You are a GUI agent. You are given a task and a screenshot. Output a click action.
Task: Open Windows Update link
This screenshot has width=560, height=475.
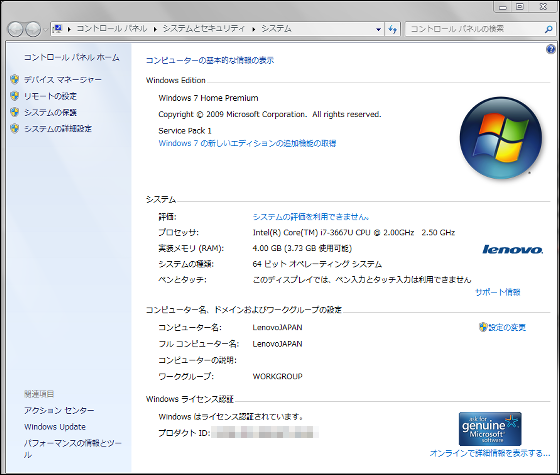(55, 427)
